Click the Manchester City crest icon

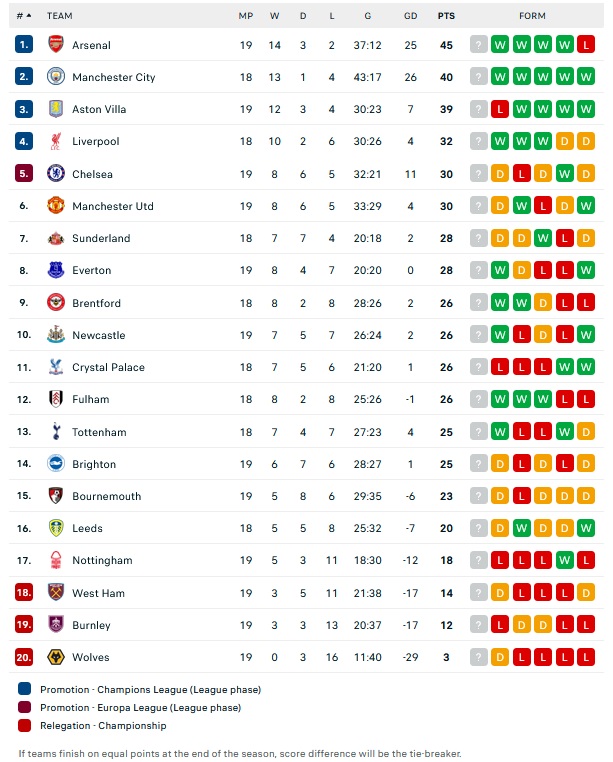coord(56,77)
